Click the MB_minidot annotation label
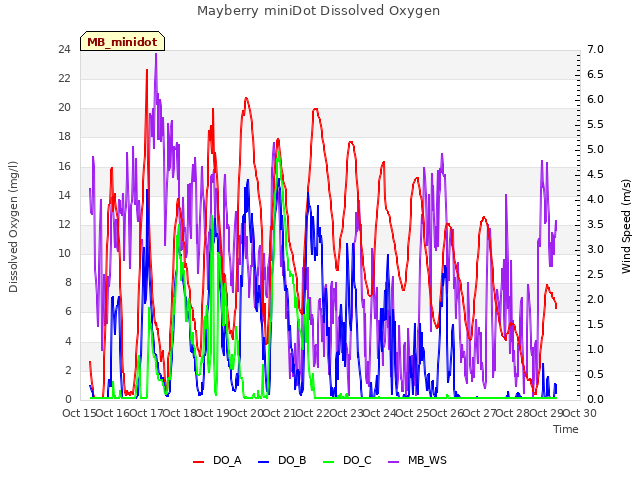The width and height of the screenshot is (640, 480). point(122,42)
